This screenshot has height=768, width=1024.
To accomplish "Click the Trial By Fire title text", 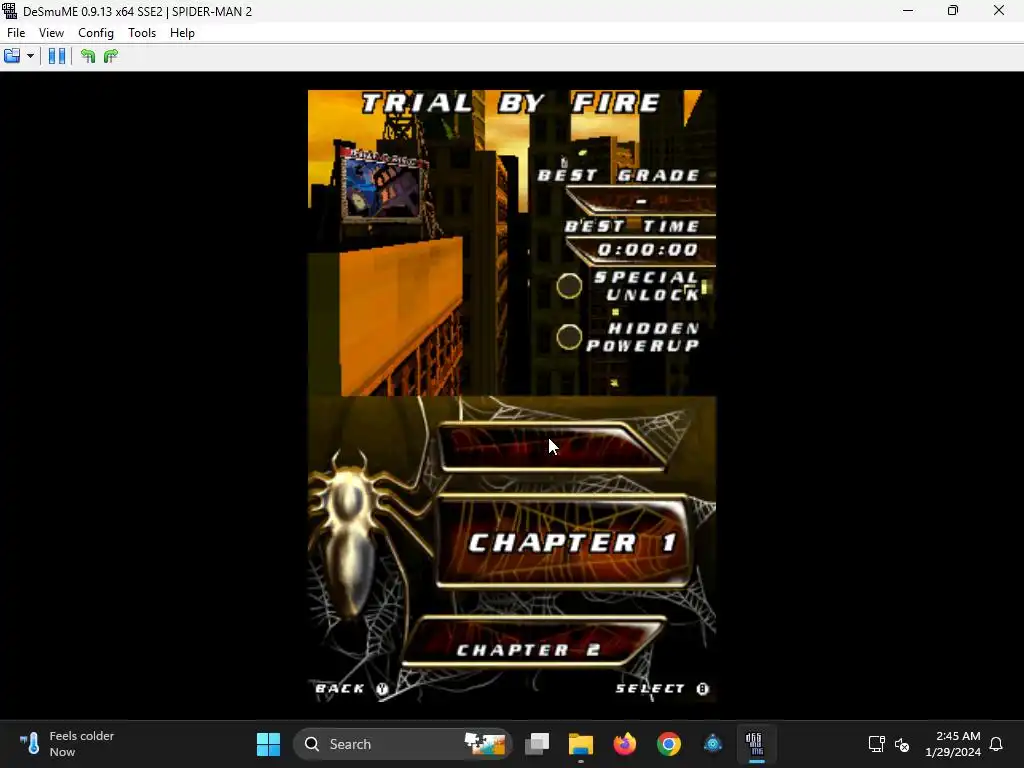I will [x=511, y=103].
